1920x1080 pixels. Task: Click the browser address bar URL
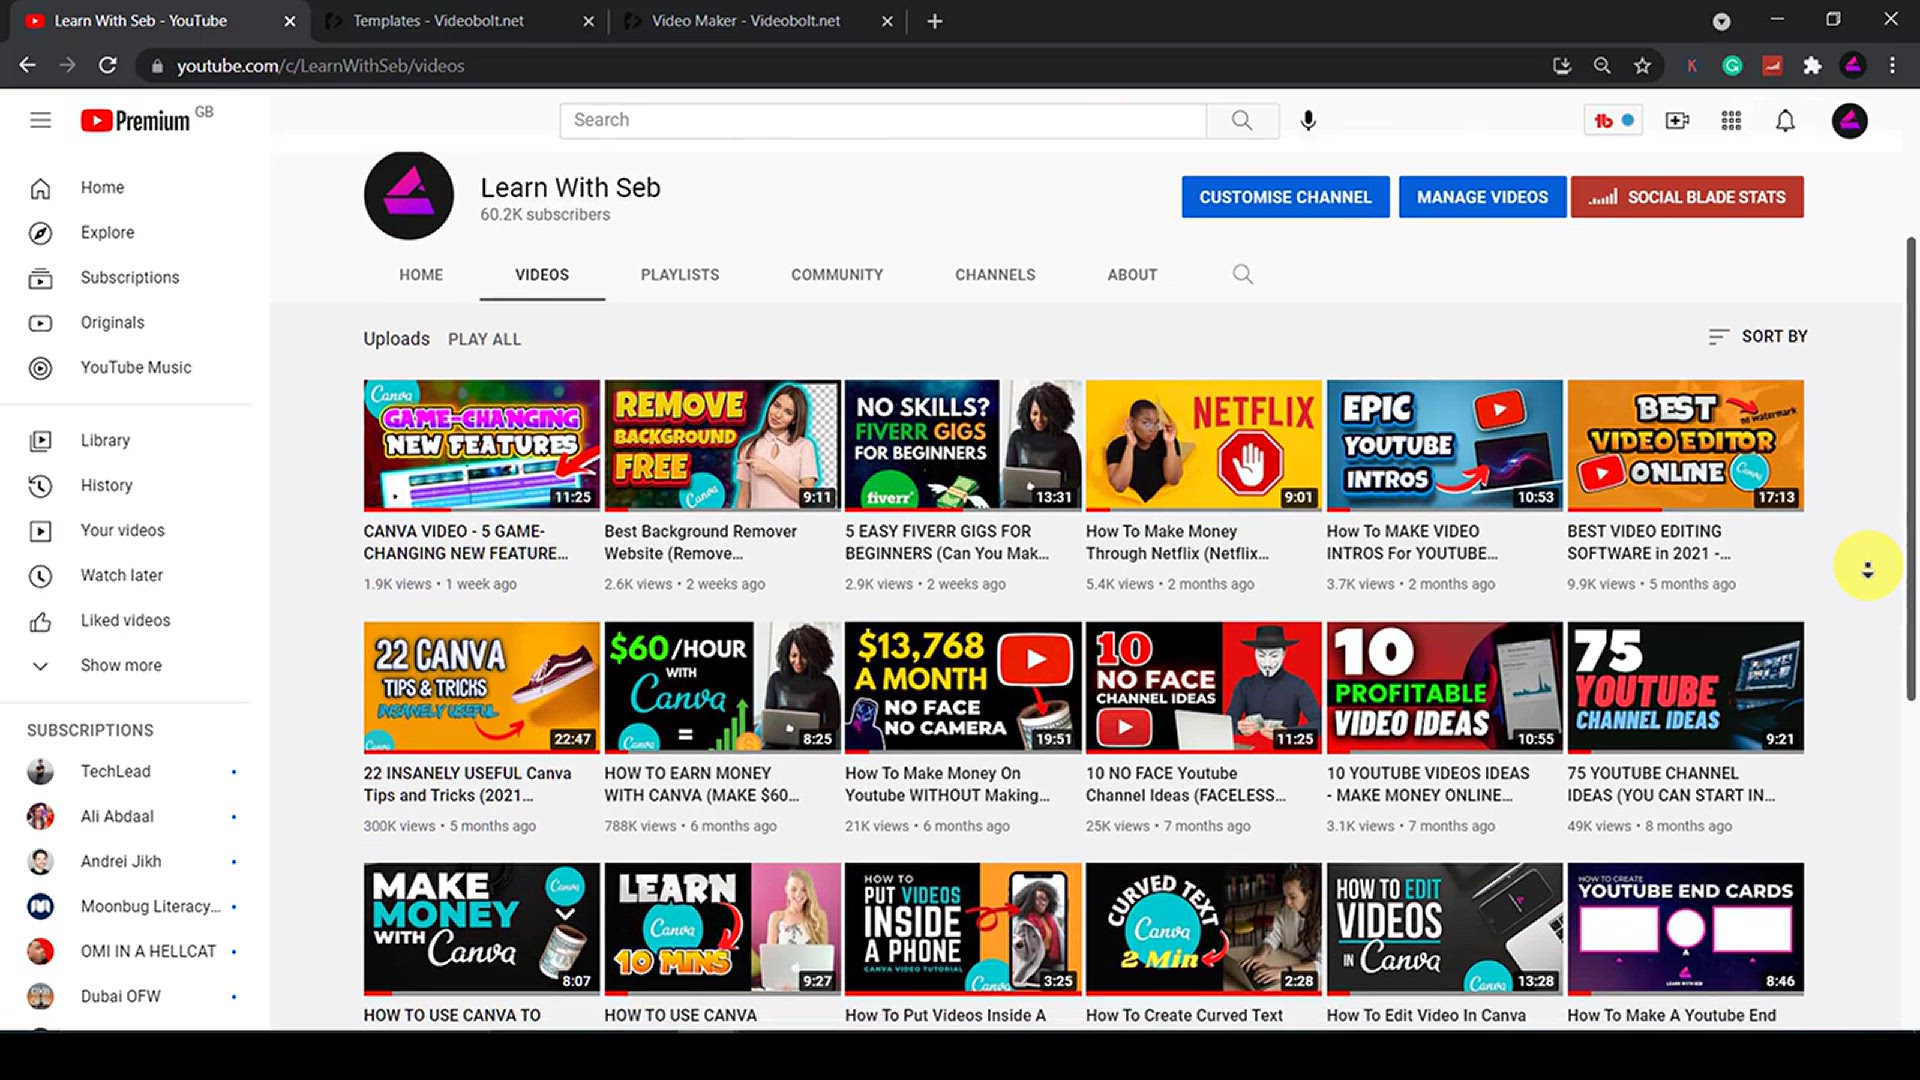point(320,66)
